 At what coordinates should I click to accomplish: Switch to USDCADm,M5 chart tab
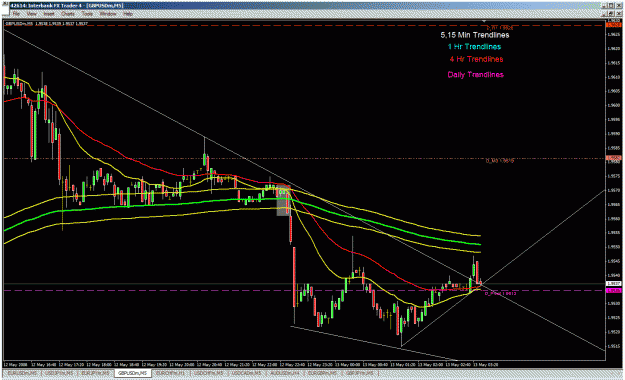[246, 373]
